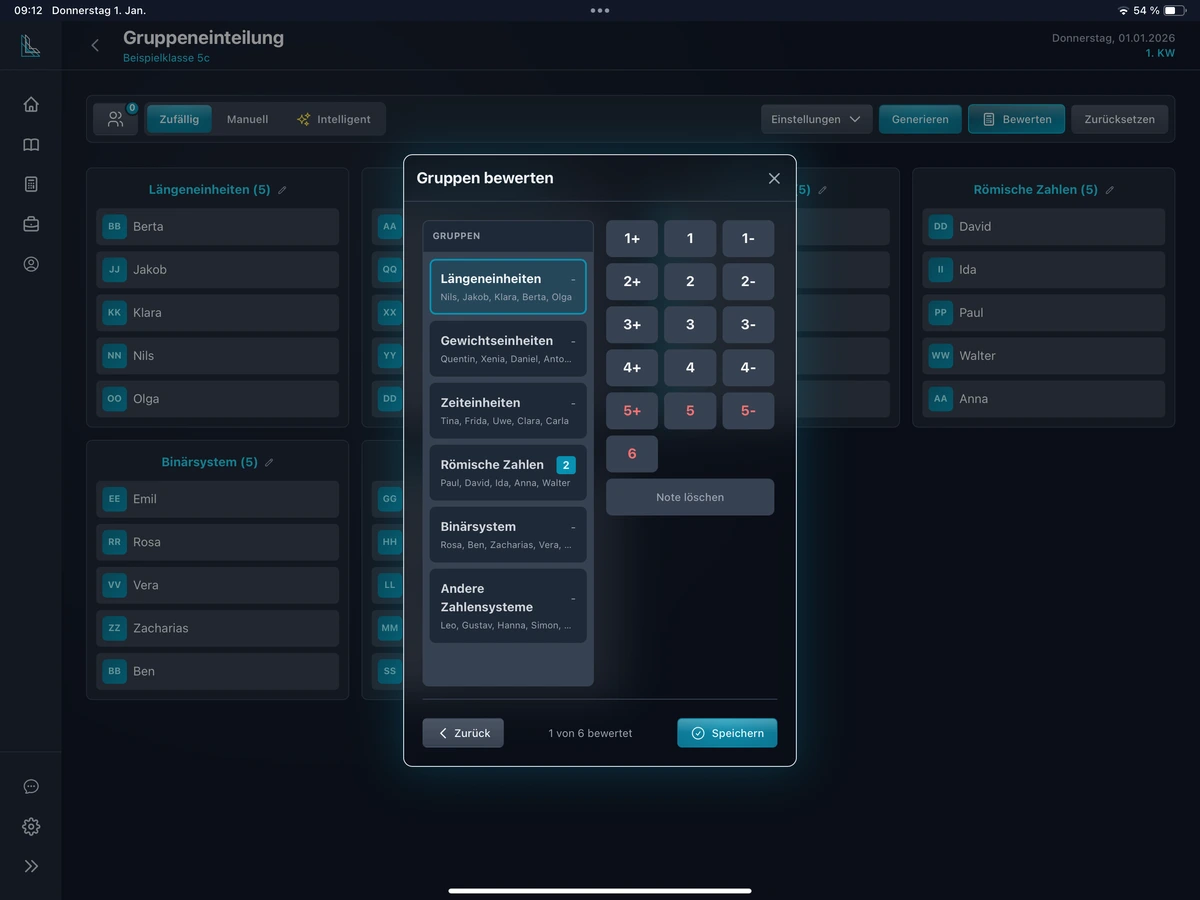Edit Längeneinheiten group name pencil icon
This screenshot has width=1200, height=900.
[282, 190]
